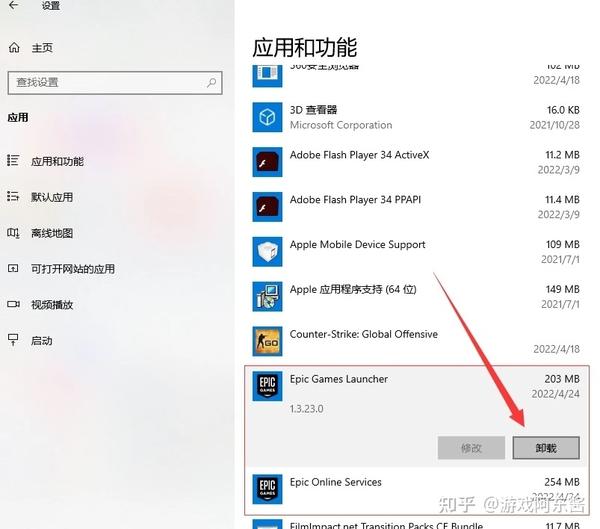This screenshot has width=600, height=529.
Task: Click the Counter-Strike: Global Offensive icon
Action: coord(267,341)
